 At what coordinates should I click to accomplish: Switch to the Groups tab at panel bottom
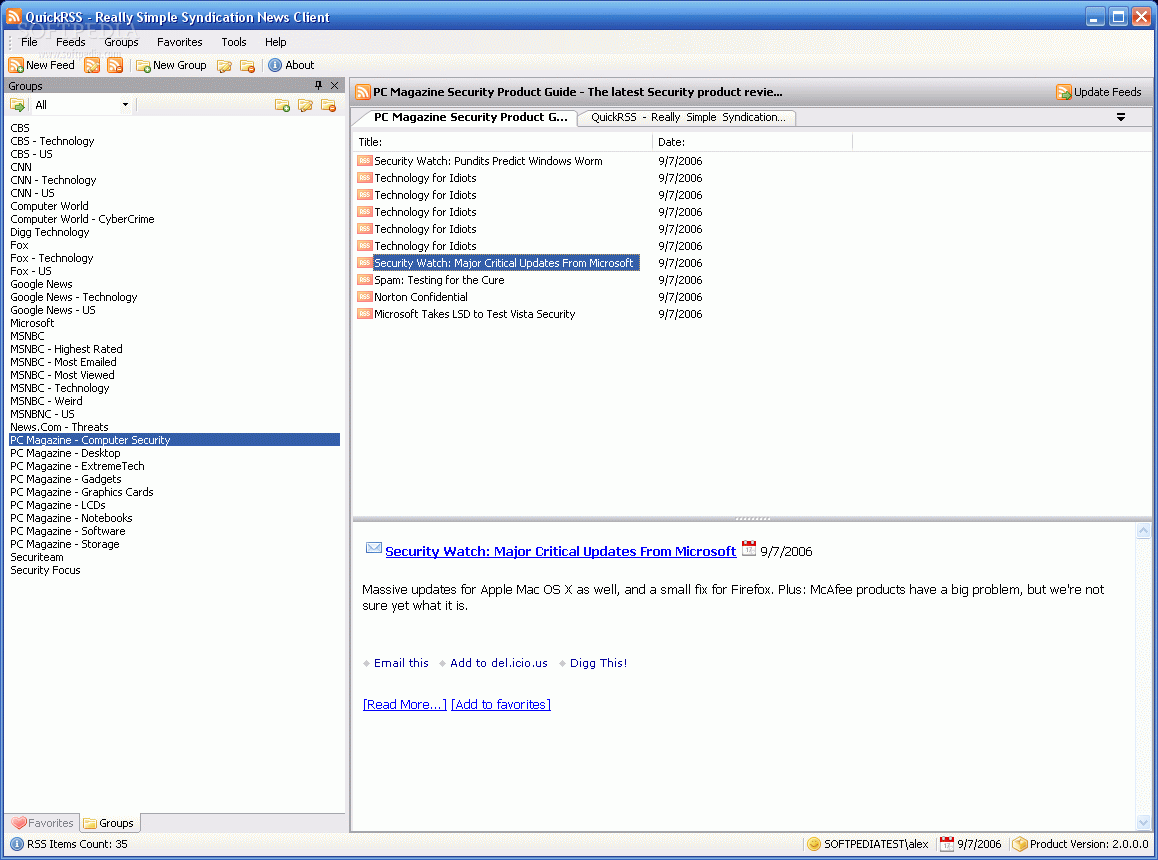pos(109,823)
